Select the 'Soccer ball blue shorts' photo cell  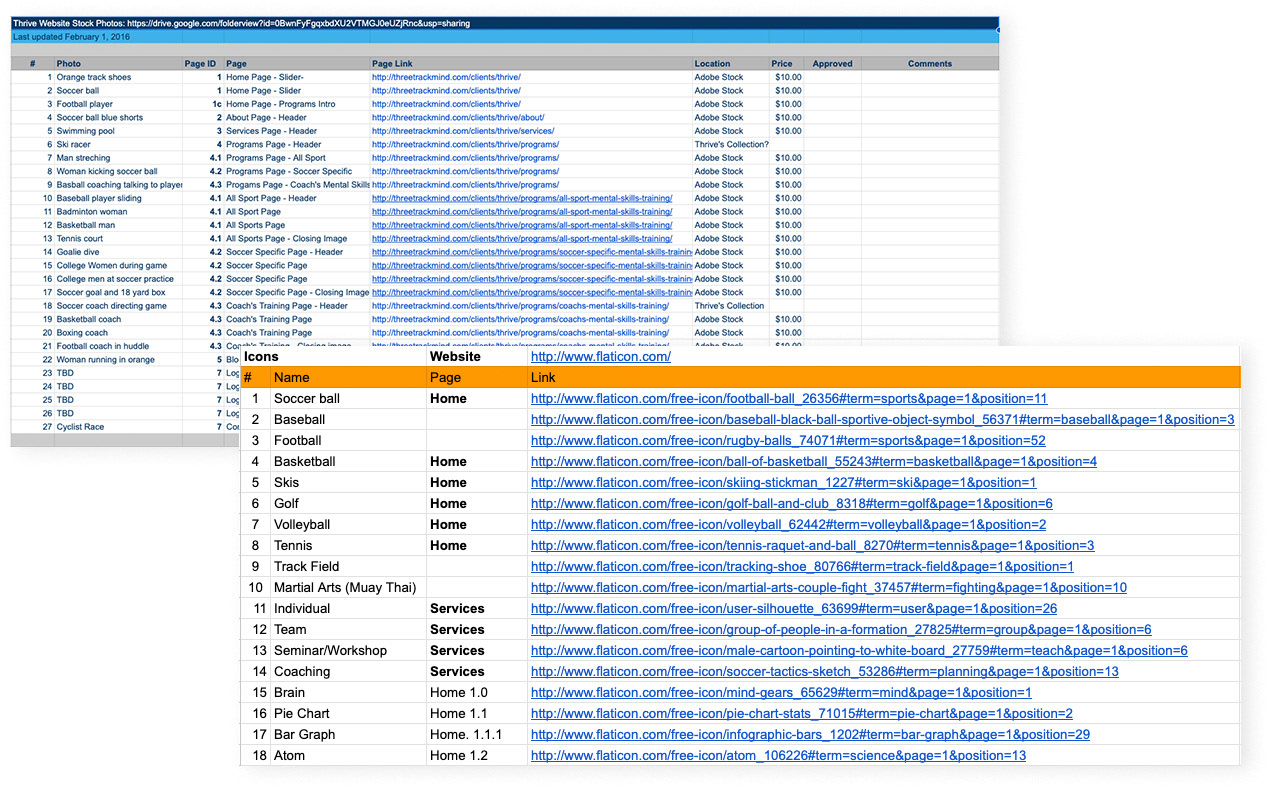click(118, 117)
